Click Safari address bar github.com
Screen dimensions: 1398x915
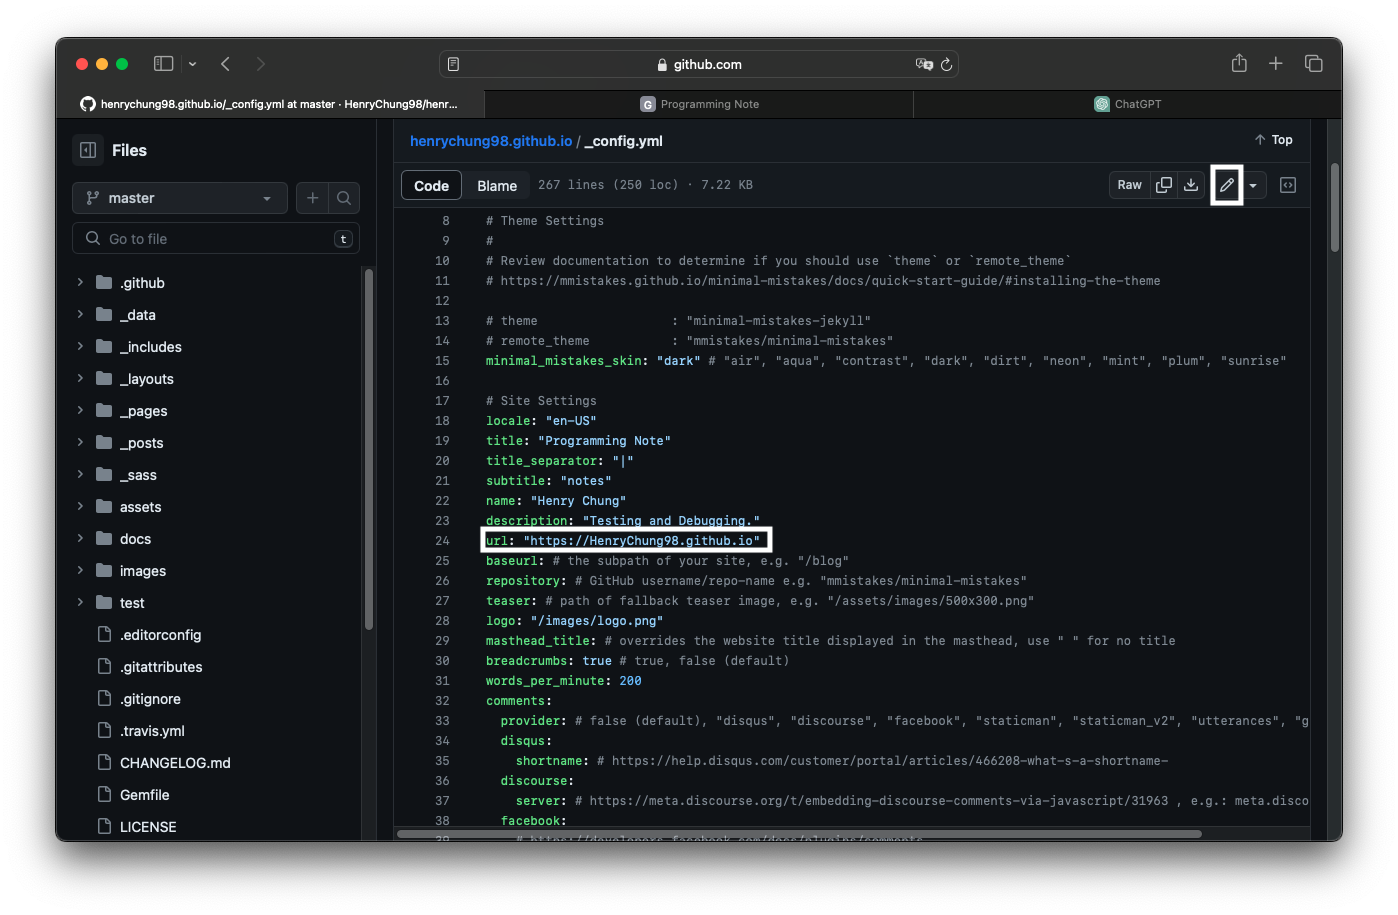699,64
